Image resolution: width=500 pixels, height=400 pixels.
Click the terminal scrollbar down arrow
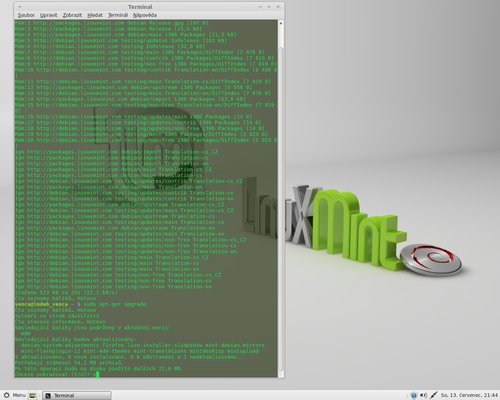[281, 374]
